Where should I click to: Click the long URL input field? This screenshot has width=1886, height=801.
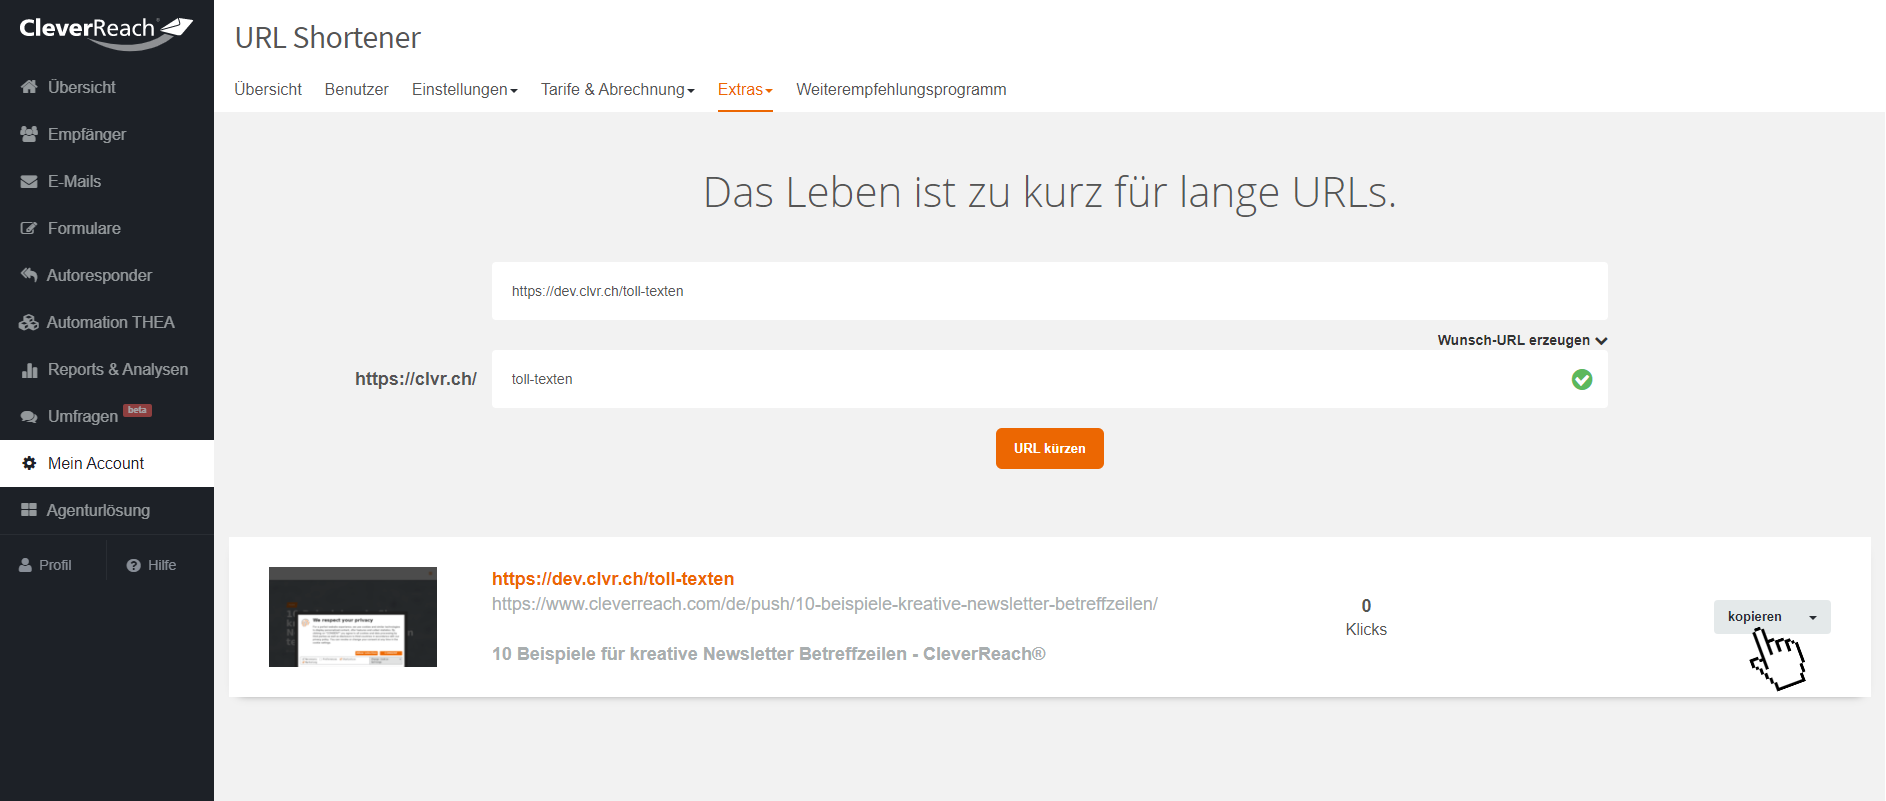(x=1050, y=291)
